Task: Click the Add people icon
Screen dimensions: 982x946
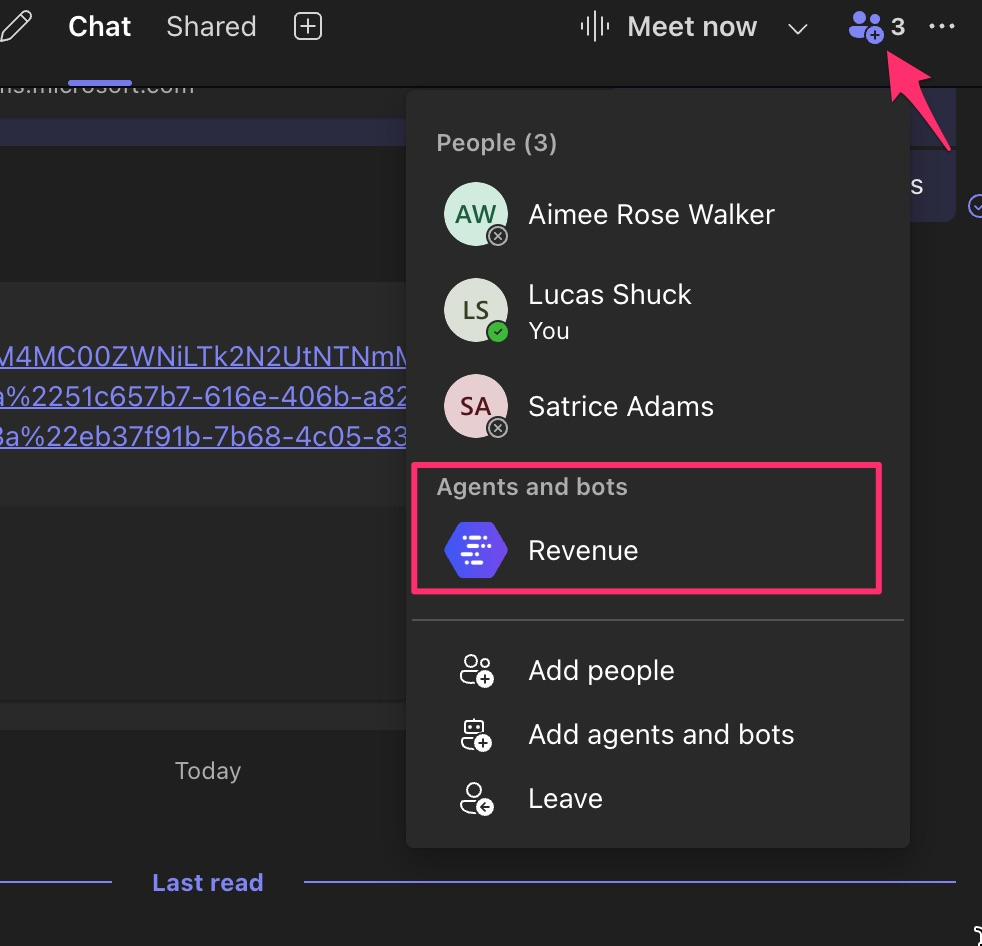Action: pos(476,671)
